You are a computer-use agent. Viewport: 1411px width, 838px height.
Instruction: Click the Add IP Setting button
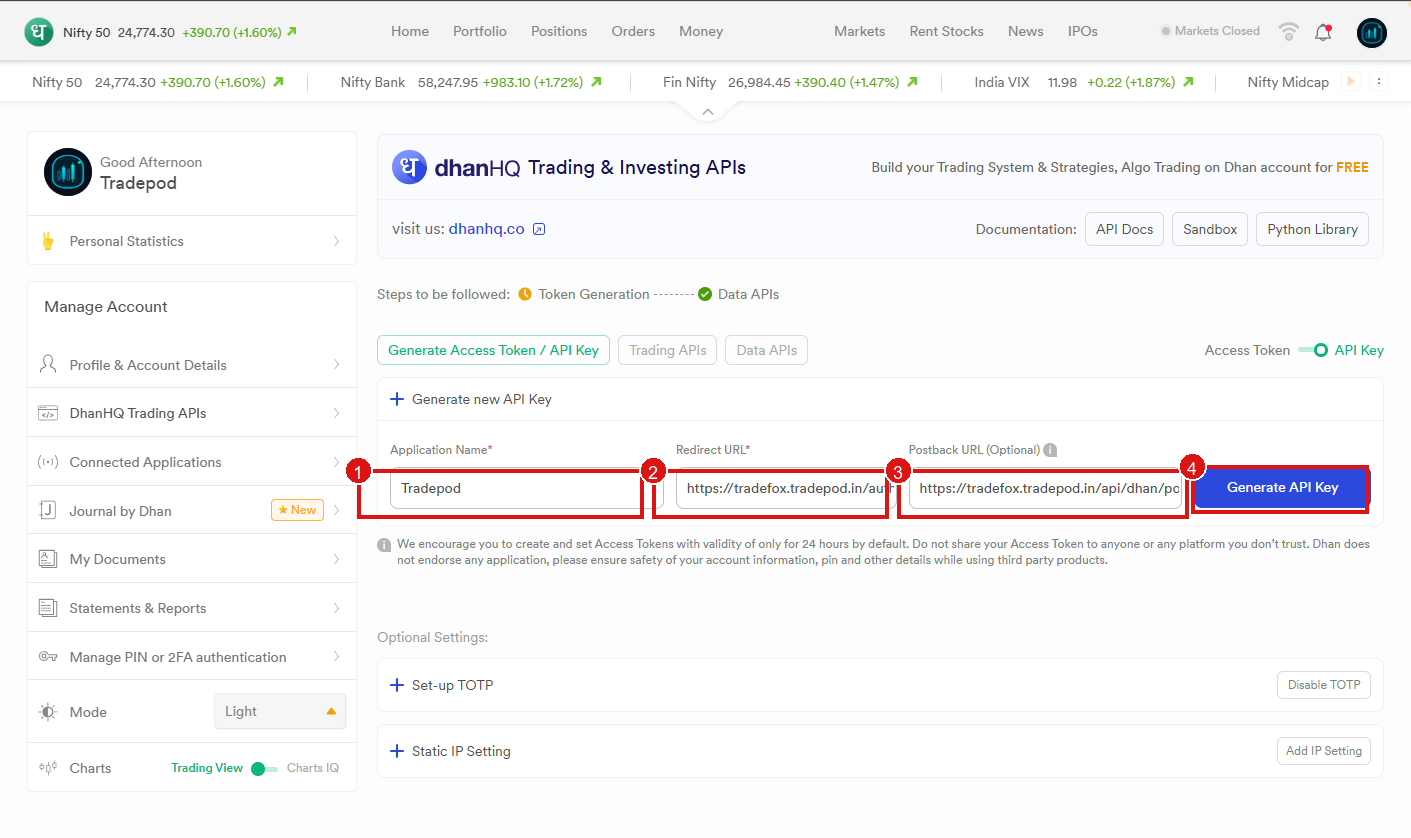[x=1324, y=751]
